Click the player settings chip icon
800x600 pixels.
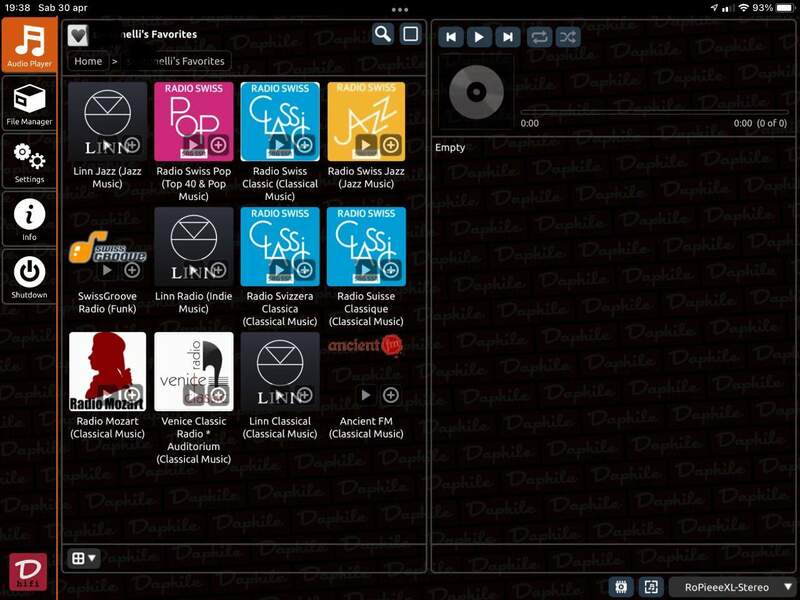620,587
